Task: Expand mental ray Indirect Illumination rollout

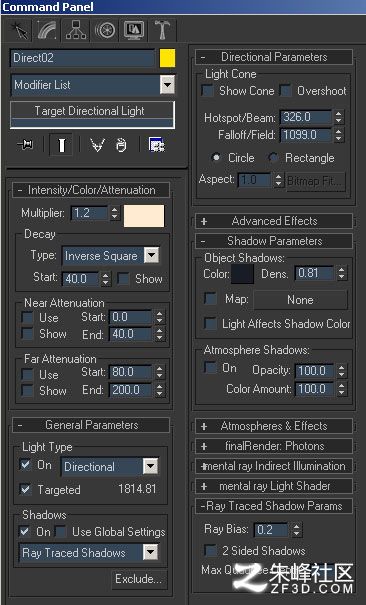Action: click(274, 466)
